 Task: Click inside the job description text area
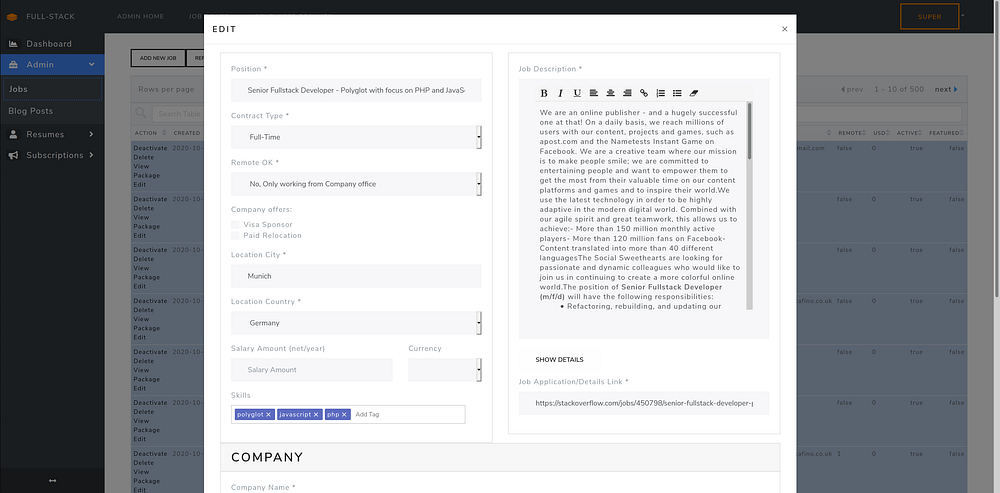point(641,205)
